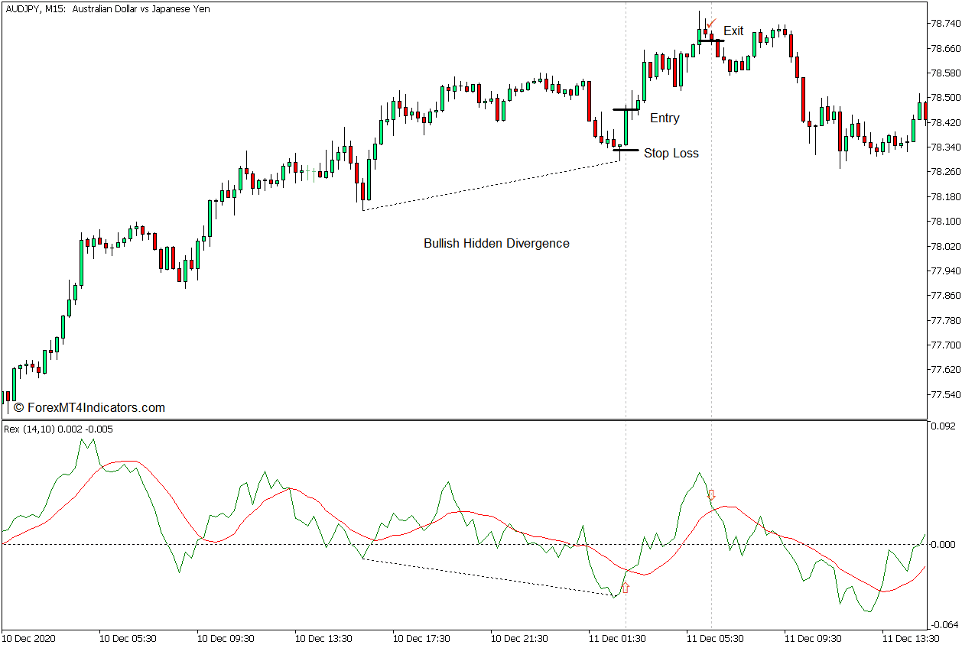Toggle the left vertical dashed session line
This screenshot has height=650, width=977.
(625, 300)
